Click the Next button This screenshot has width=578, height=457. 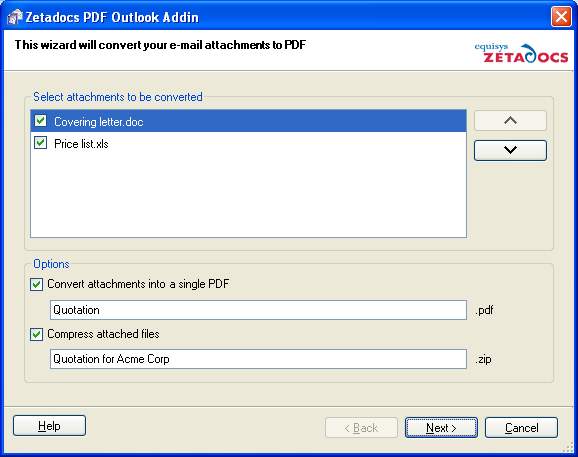[x=441, y=428]
